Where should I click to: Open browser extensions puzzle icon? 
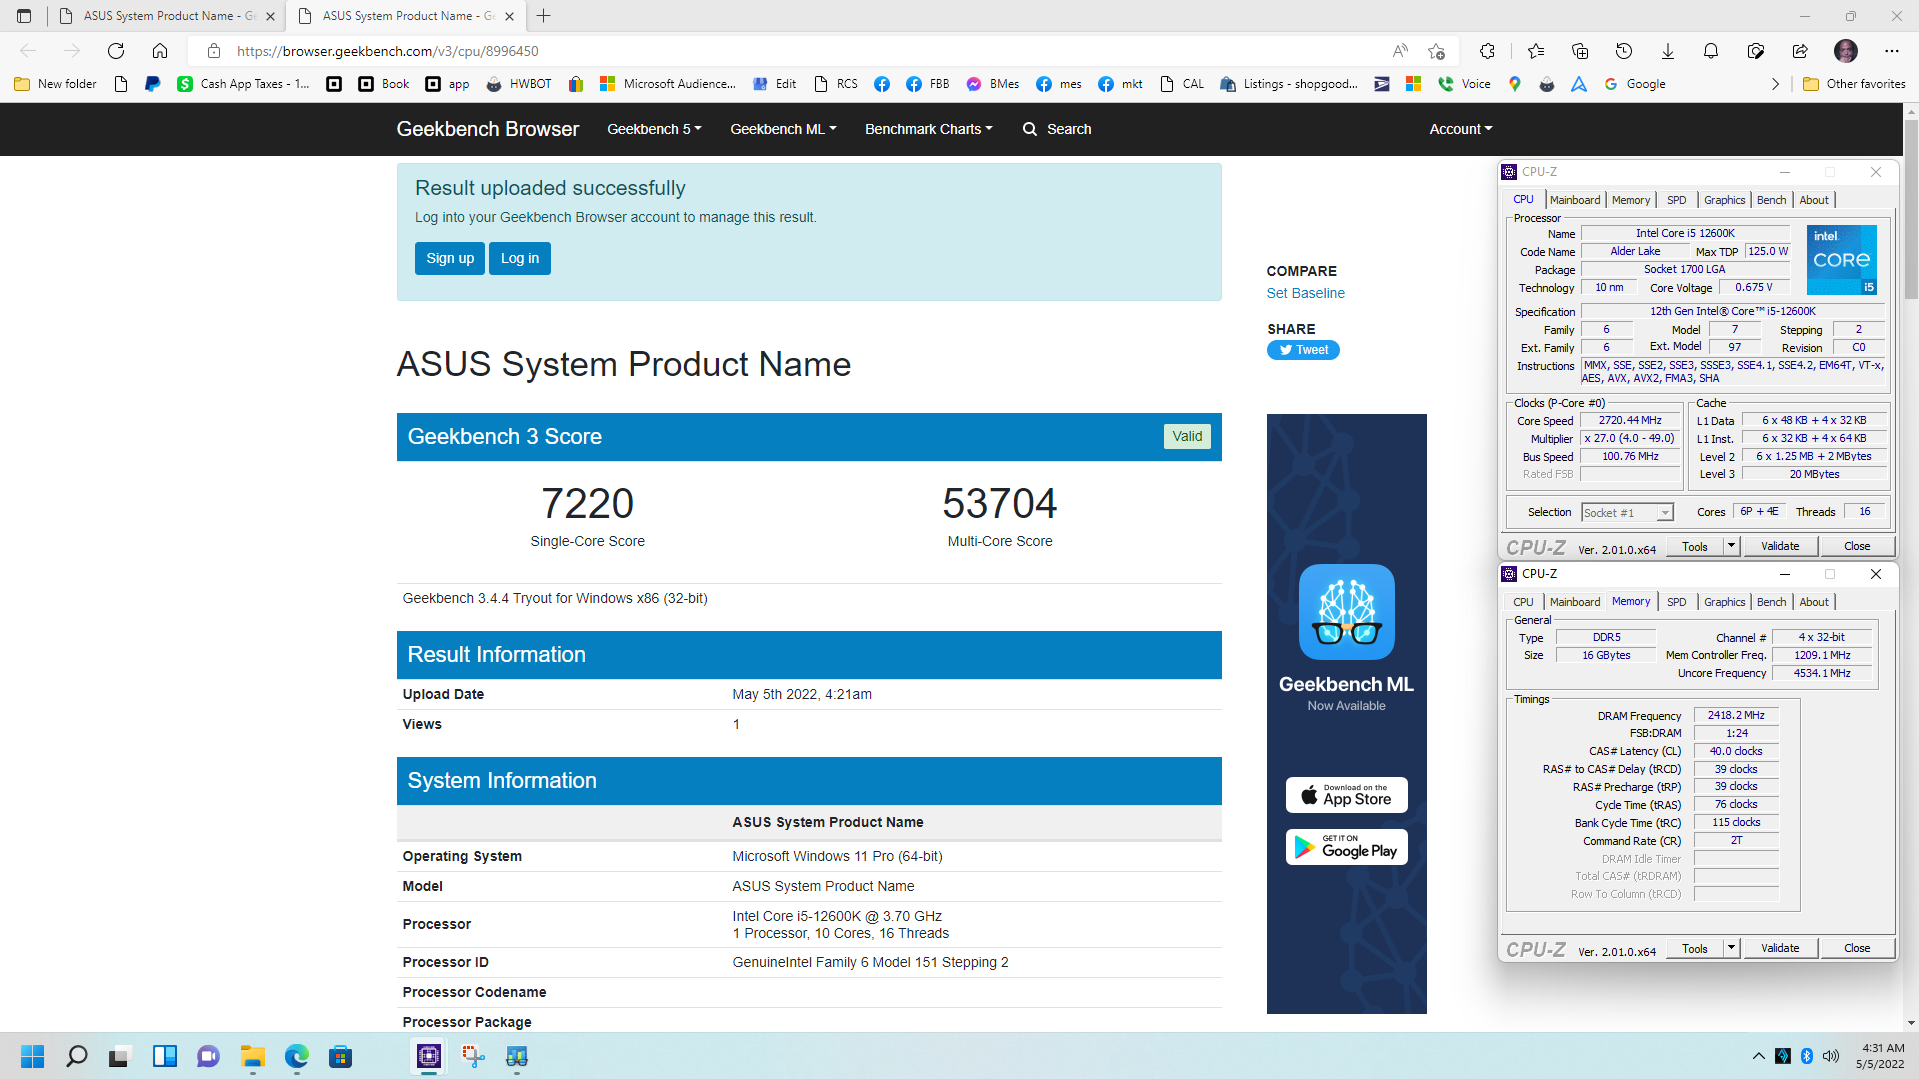pos(1487,51)
